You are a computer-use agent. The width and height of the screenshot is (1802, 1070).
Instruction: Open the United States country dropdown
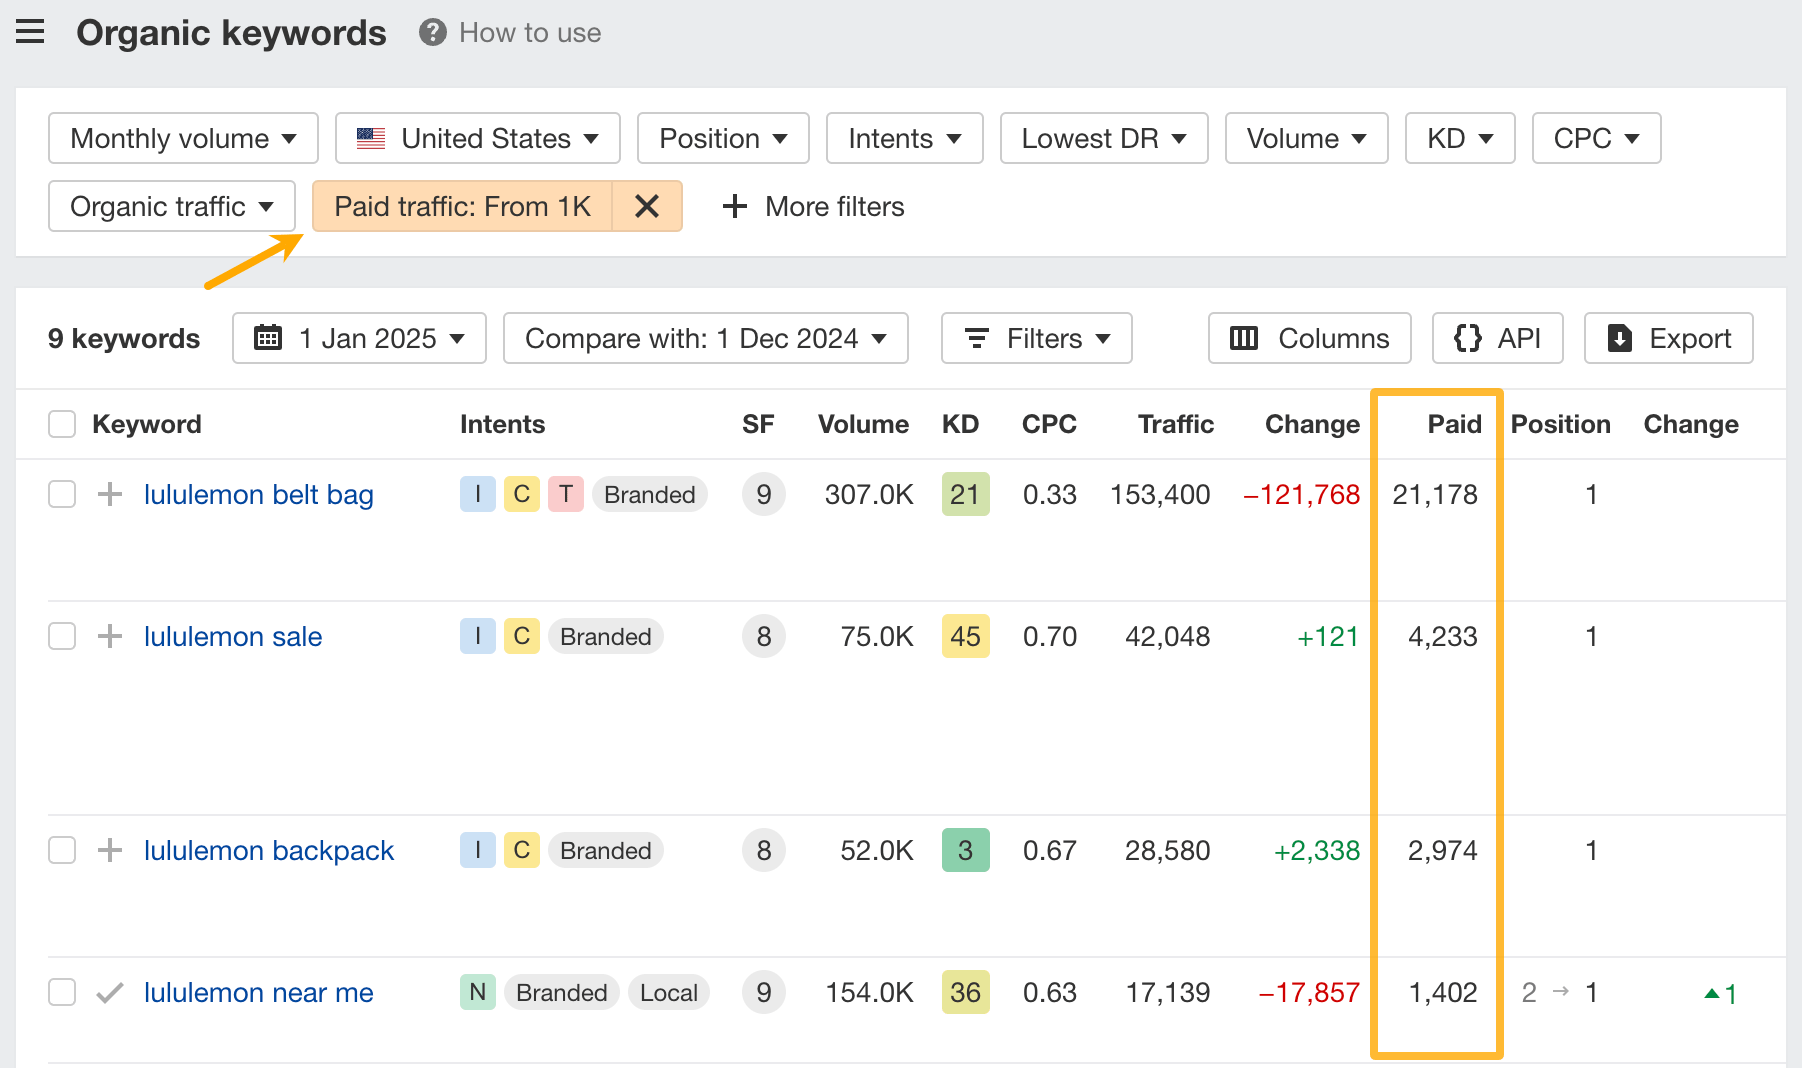[x=477, y=138]
